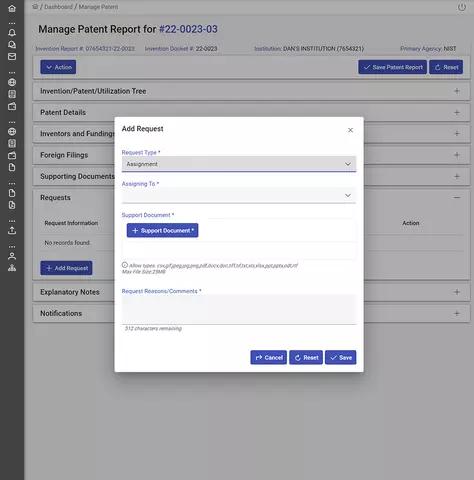
Task: Click the Explanatory Notes section title
Action: click(70, 292)
